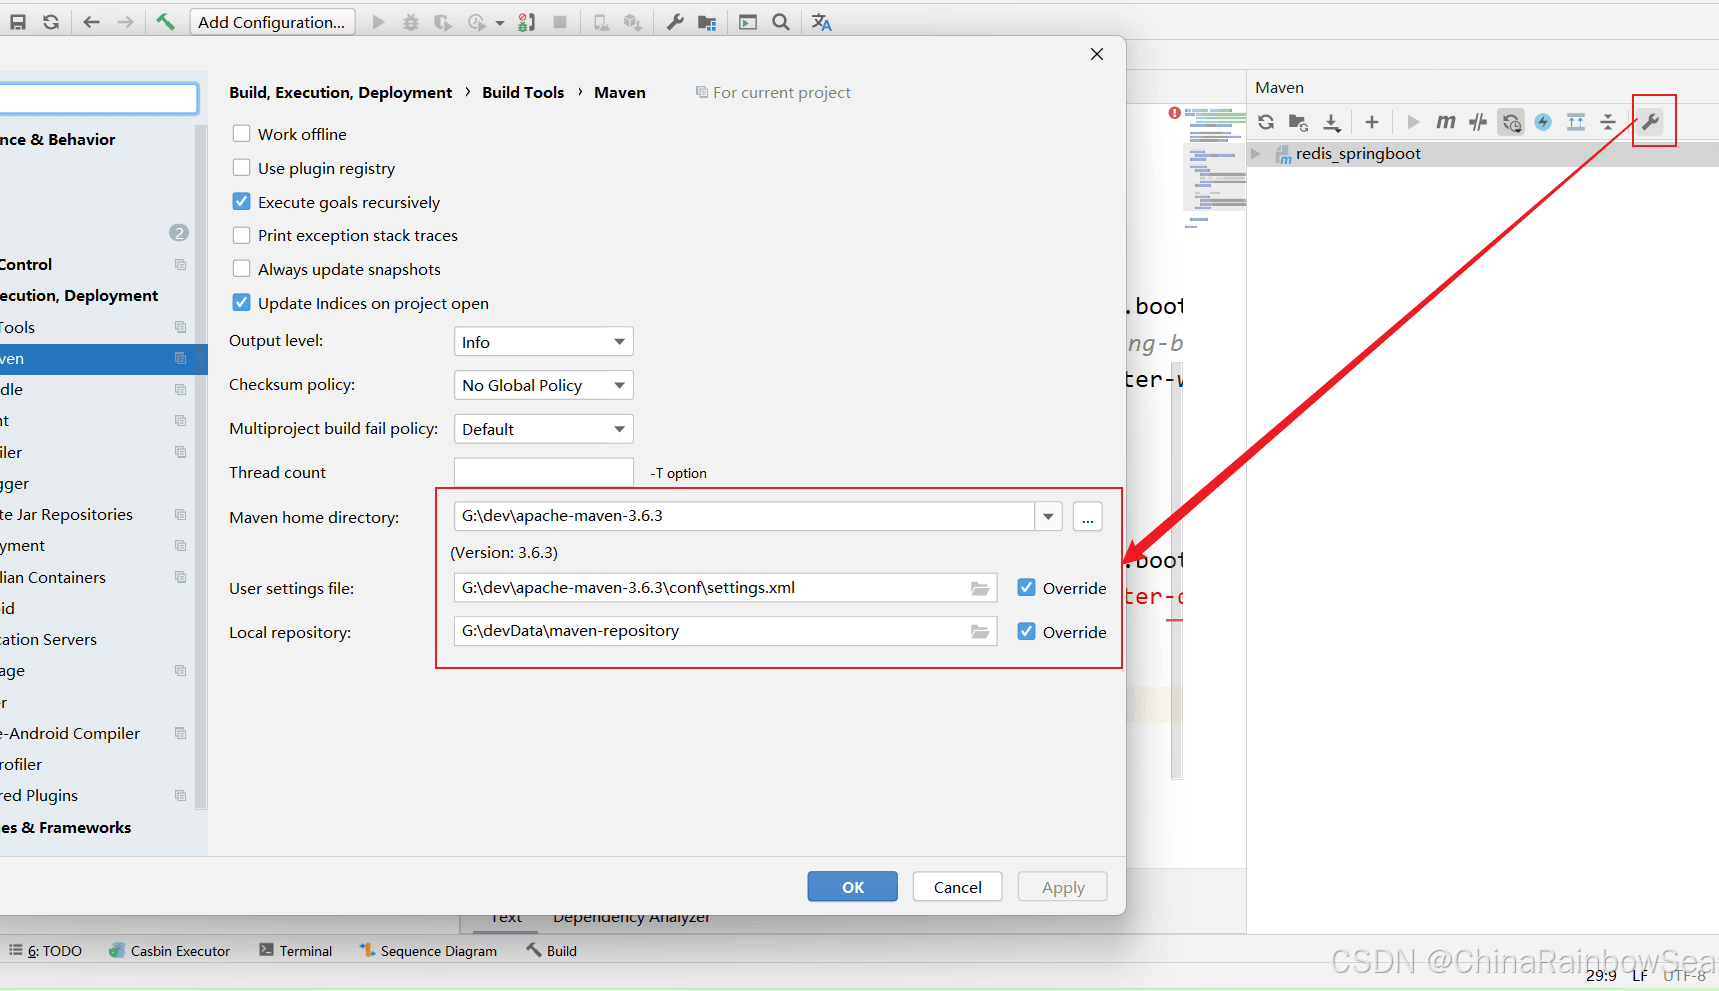Open Search Everywhere magnifier icon
Viewport: 1719px width, 991px height.
781,22
